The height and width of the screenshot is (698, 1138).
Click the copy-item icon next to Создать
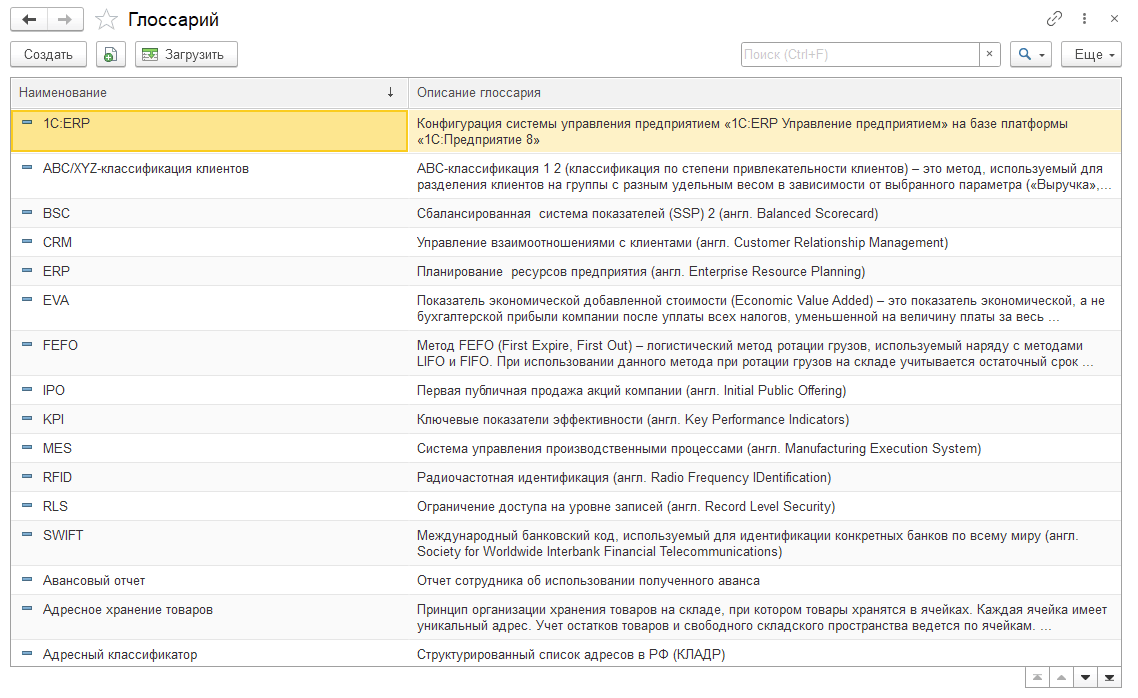(111, 55)
